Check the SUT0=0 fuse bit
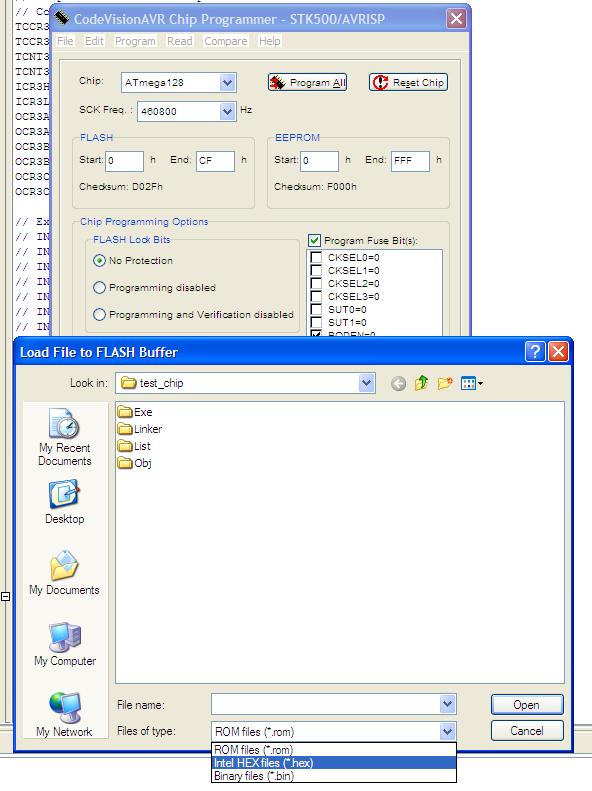The height and width of the screenshot is (791, 592). 316,310
